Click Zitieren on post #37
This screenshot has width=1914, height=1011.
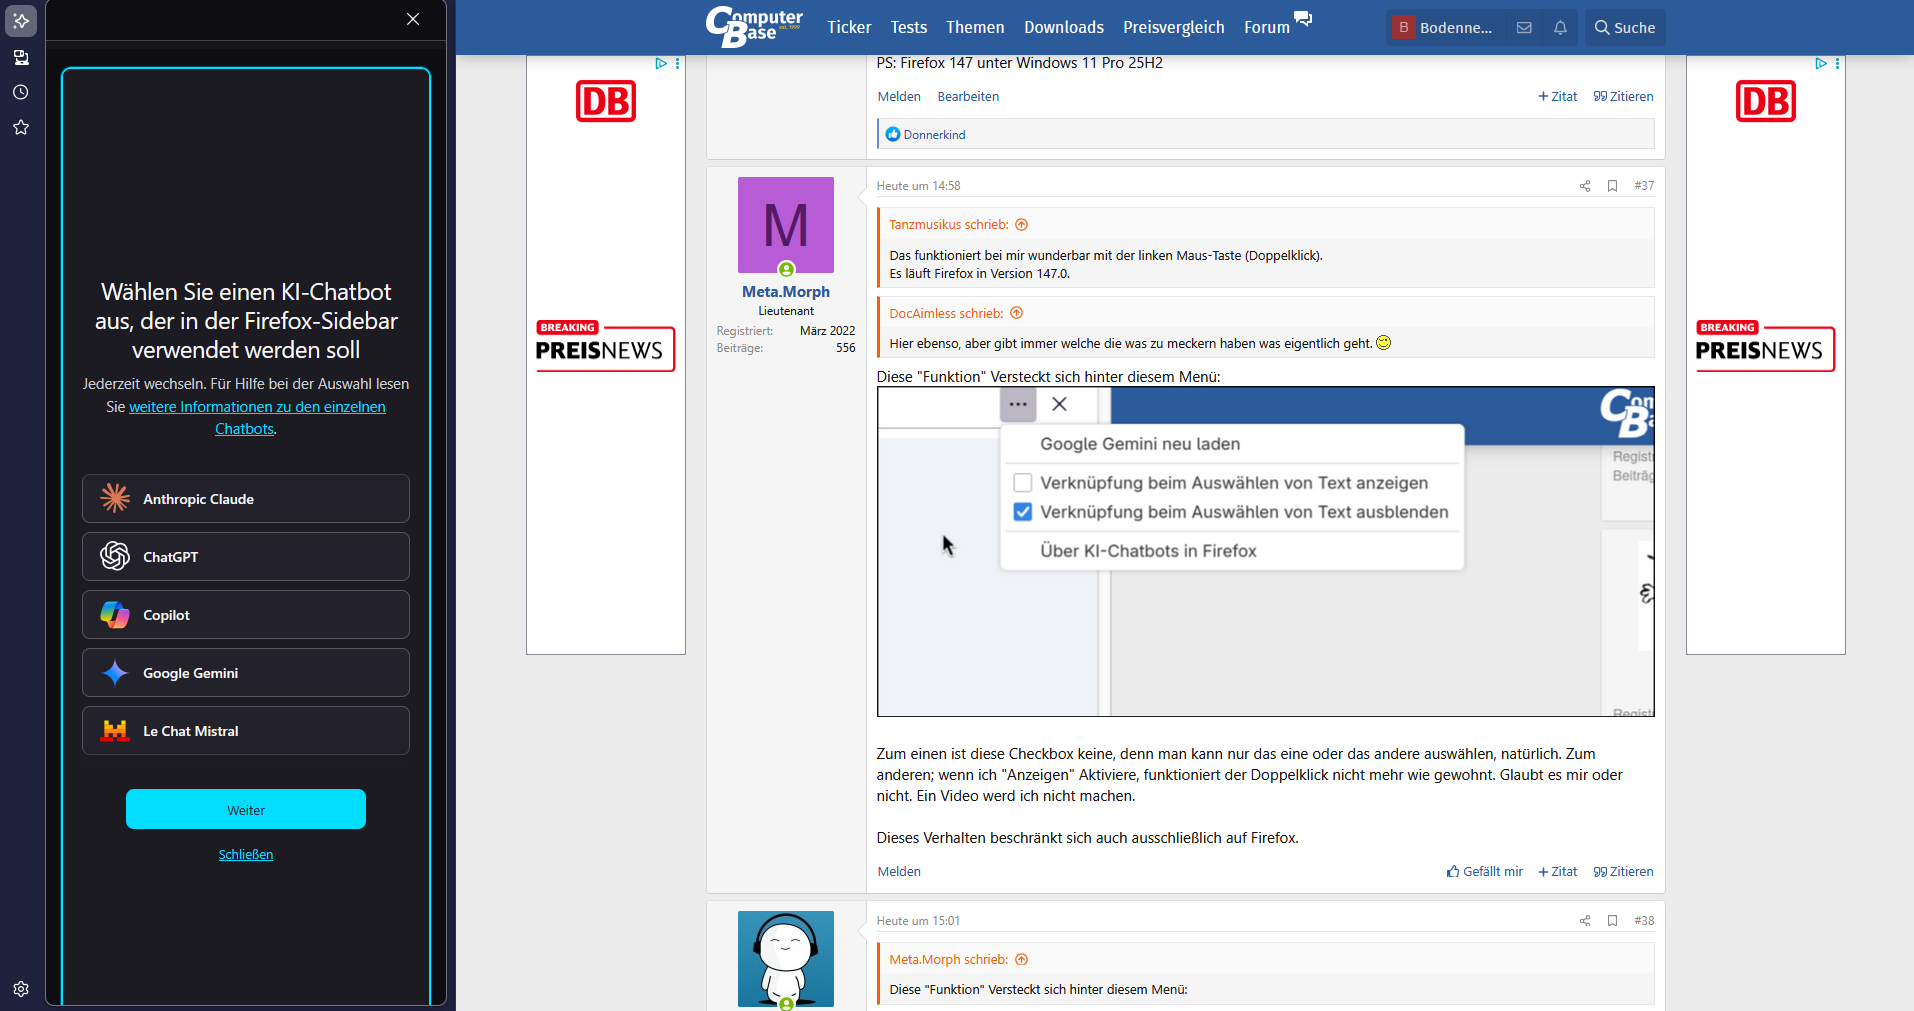click(1624, 872)
